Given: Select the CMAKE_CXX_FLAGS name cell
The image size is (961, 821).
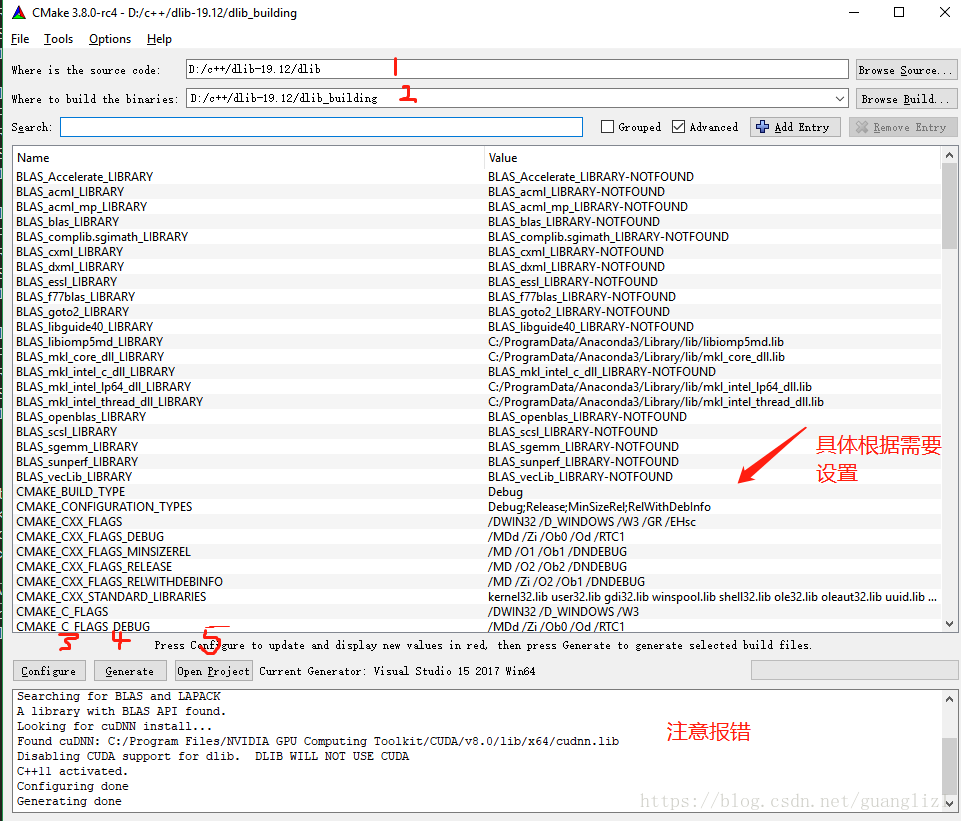Looking at the screenshot, I should [69, 522].
